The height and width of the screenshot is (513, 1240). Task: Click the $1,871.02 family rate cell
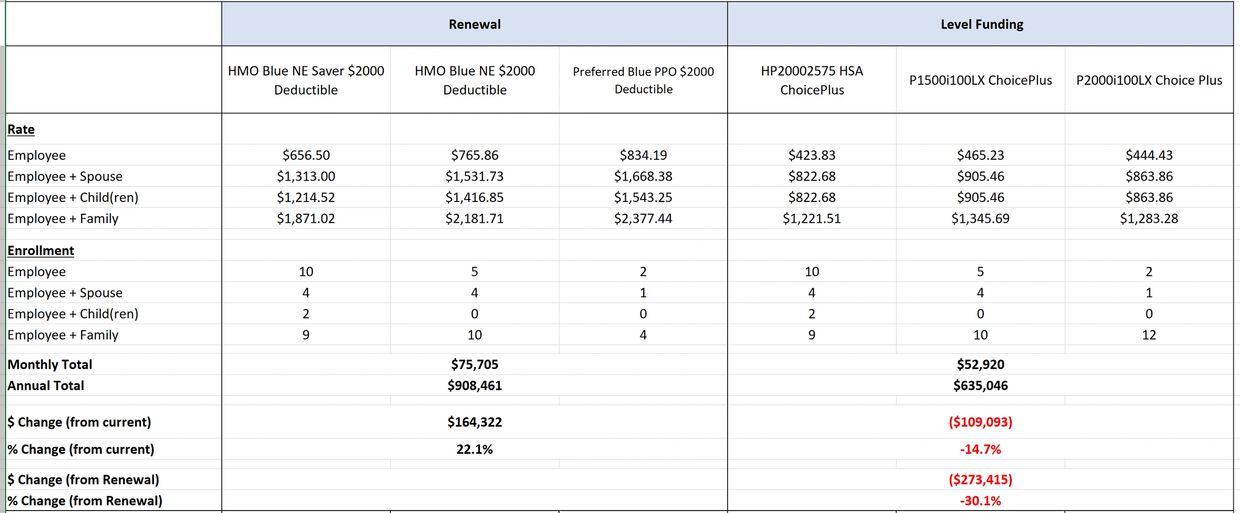pos(306,218)
